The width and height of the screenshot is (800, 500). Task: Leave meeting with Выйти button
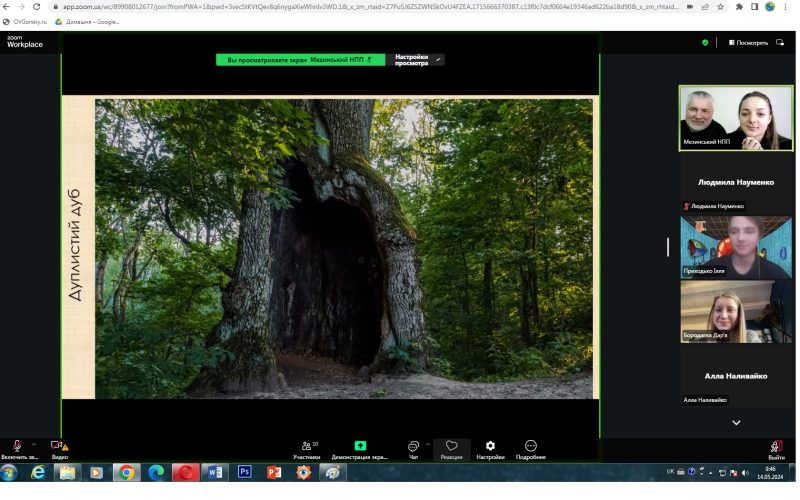pos(776,447)
